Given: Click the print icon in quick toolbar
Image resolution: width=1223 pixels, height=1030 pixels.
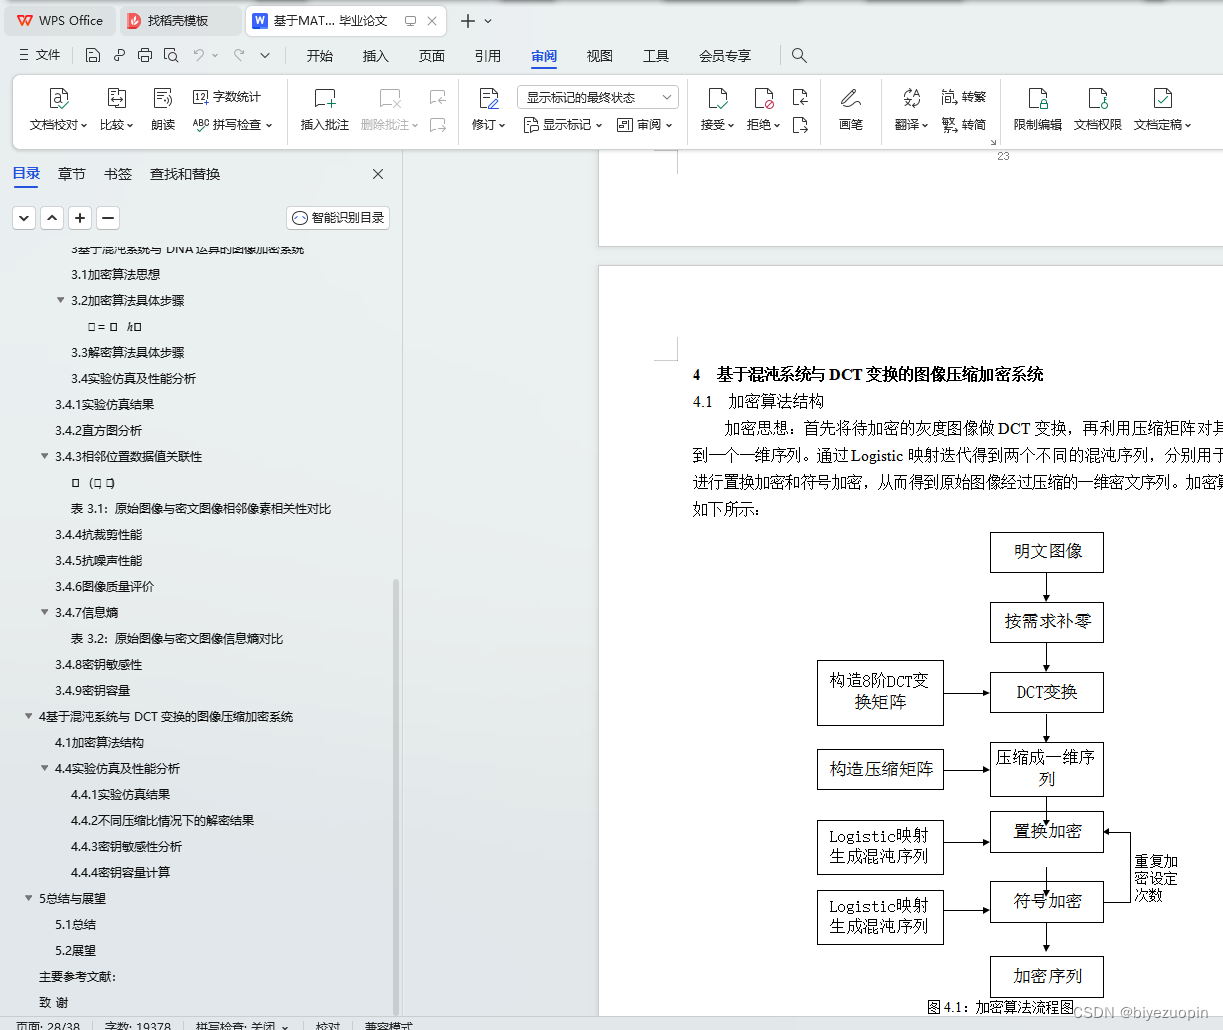Looking at the screenshot, I should coord(145,55).
